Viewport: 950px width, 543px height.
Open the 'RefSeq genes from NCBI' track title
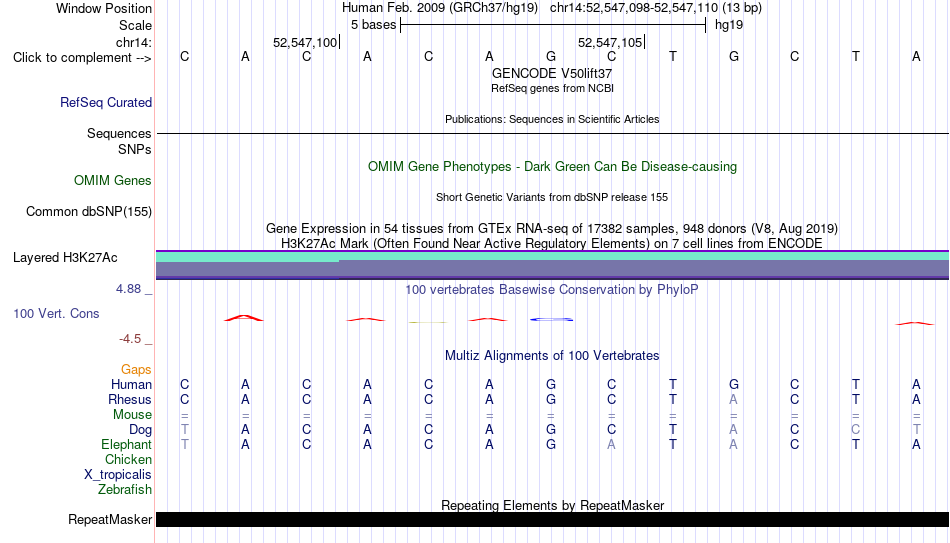(552, 88)
